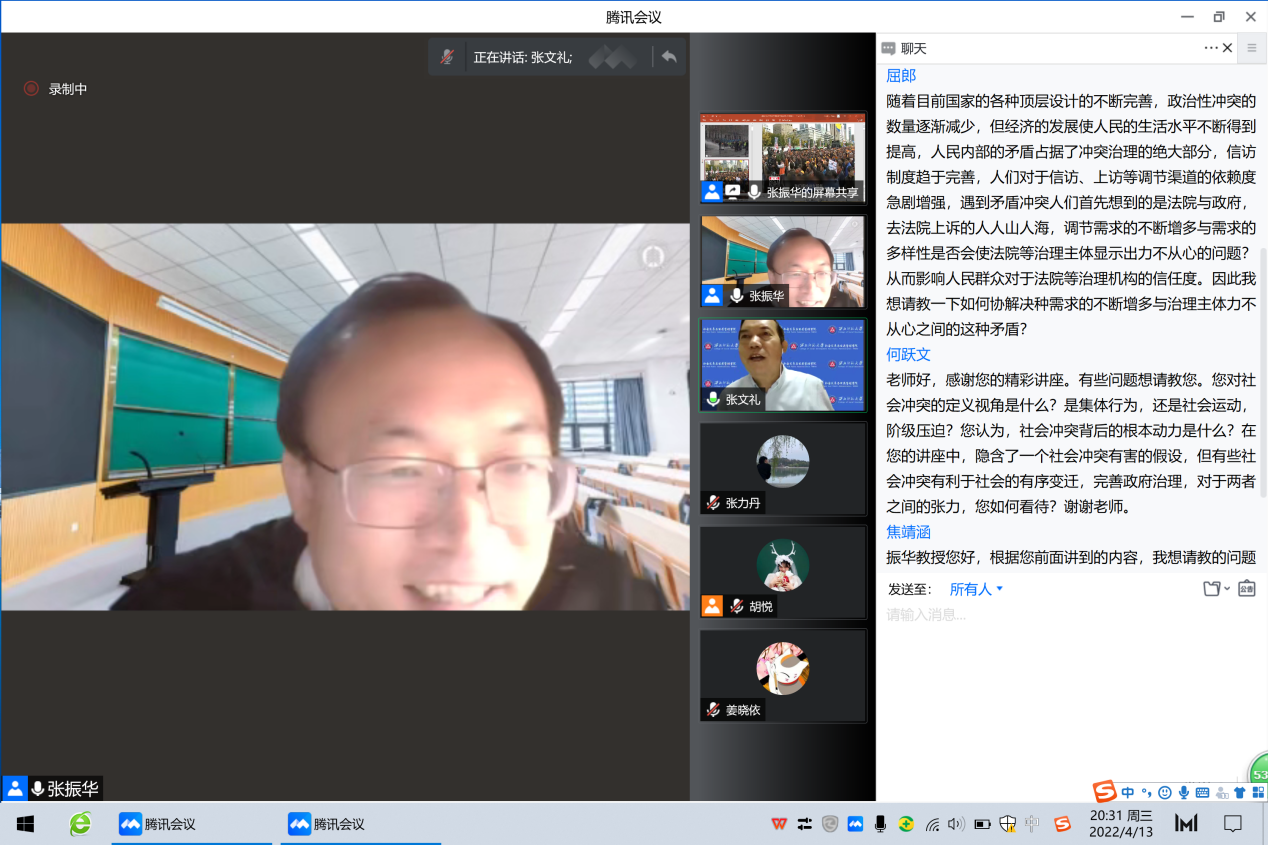The image size is (1268, 845).
Task: Open the hamburger menu beside chat header
Action: click(1251, 48)
